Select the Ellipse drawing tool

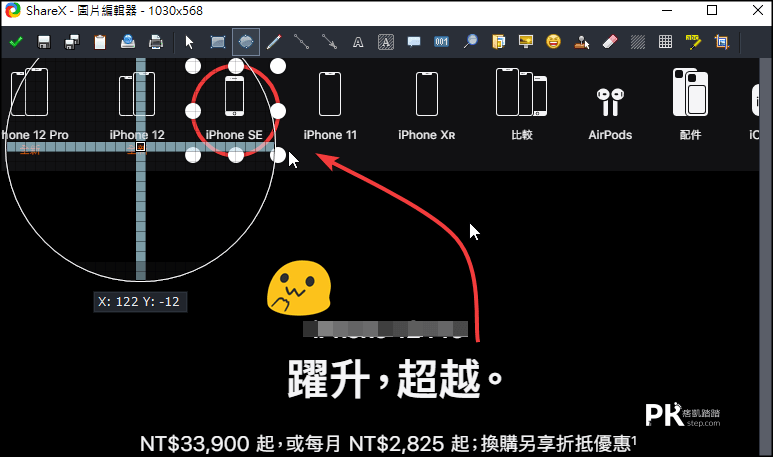pos(246,42)
